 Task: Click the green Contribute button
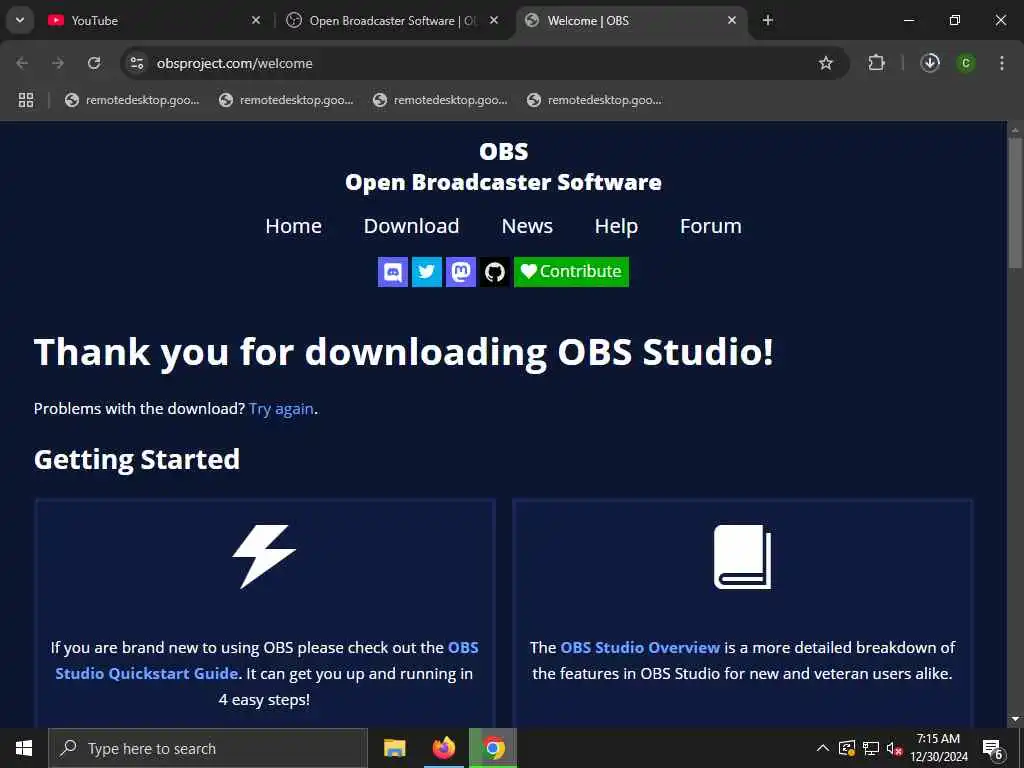coord(571,272)
